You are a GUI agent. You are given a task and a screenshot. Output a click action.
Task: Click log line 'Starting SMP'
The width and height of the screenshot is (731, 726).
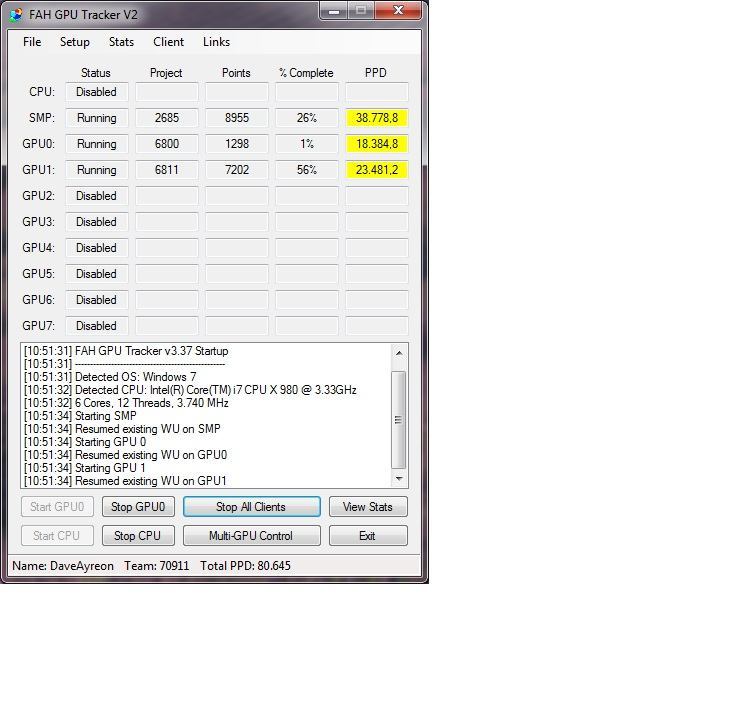pyautogui.click(x=80, y=416)
